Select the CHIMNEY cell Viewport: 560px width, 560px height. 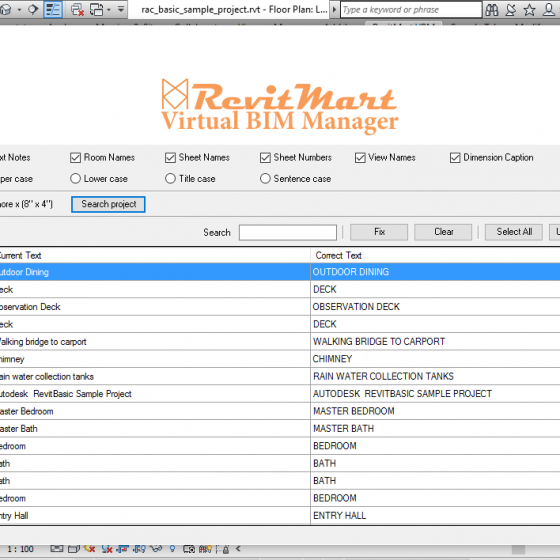435,359
